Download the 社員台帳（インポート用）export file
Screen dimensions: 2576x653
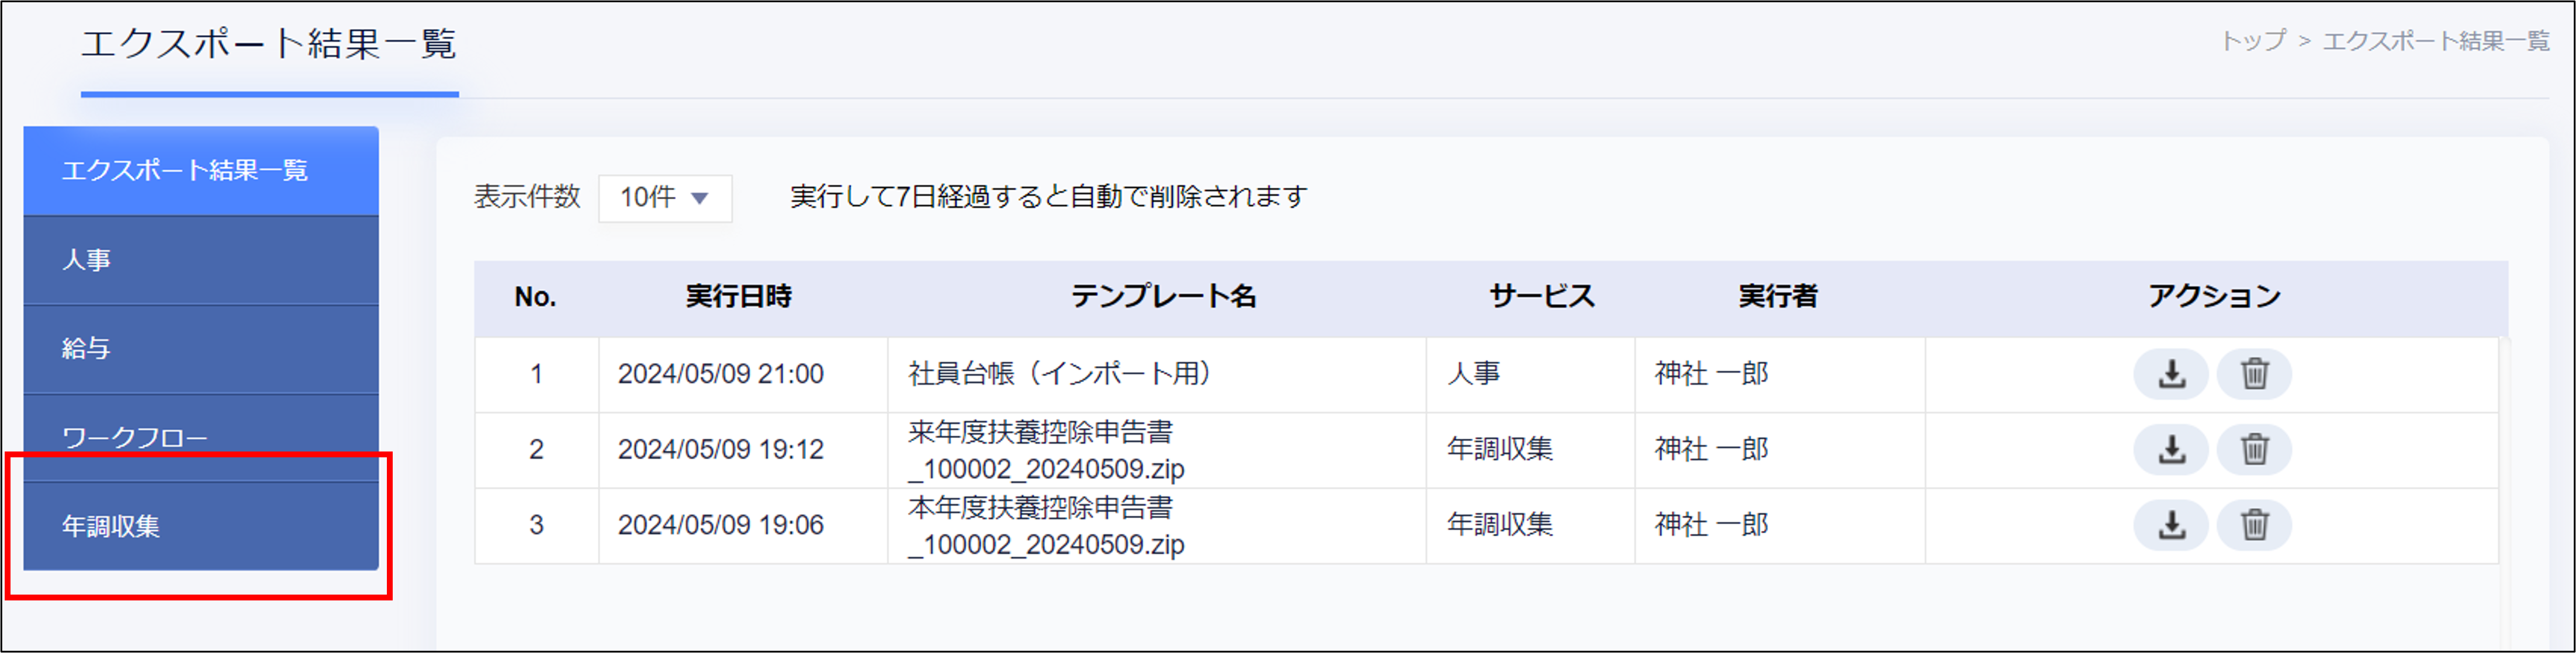coord(2171,374)
